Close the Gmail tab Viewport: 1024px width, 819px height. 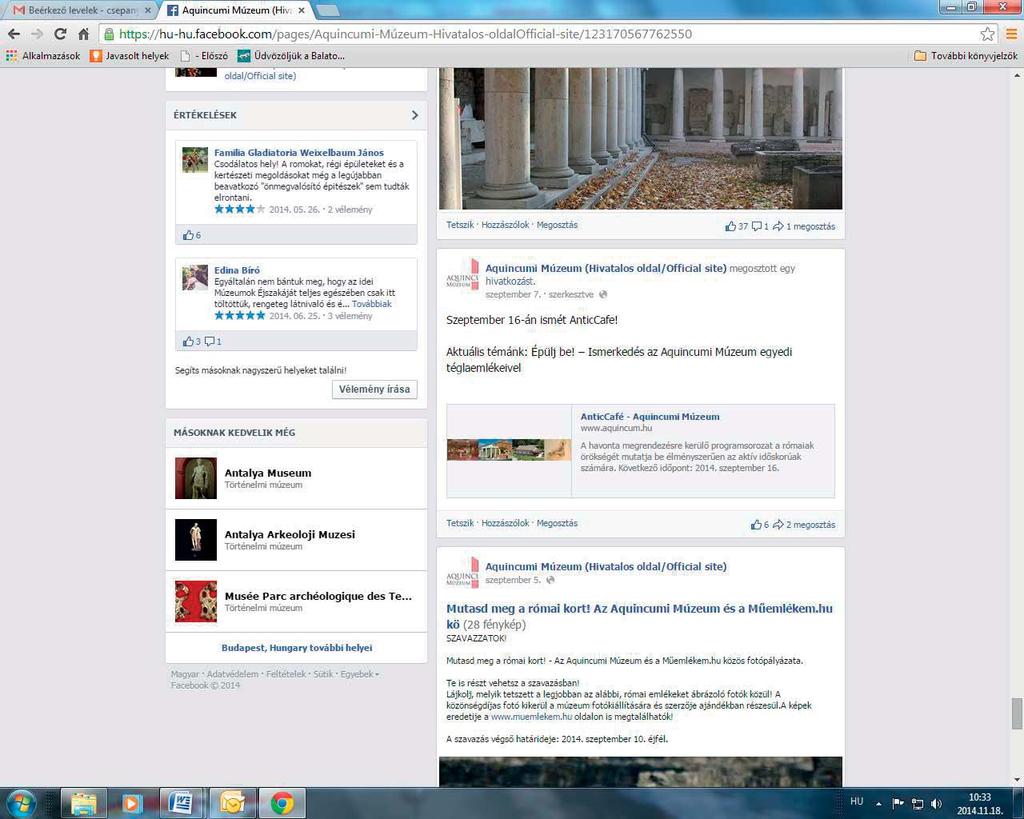click(148, 10)
